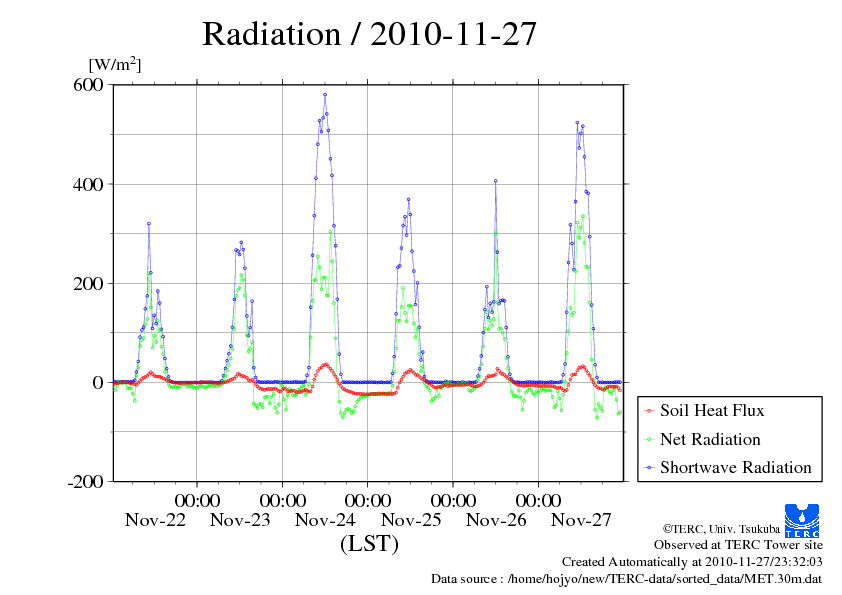Click the chart title 'Radiation / 2010-11-27'

point(369,34)
